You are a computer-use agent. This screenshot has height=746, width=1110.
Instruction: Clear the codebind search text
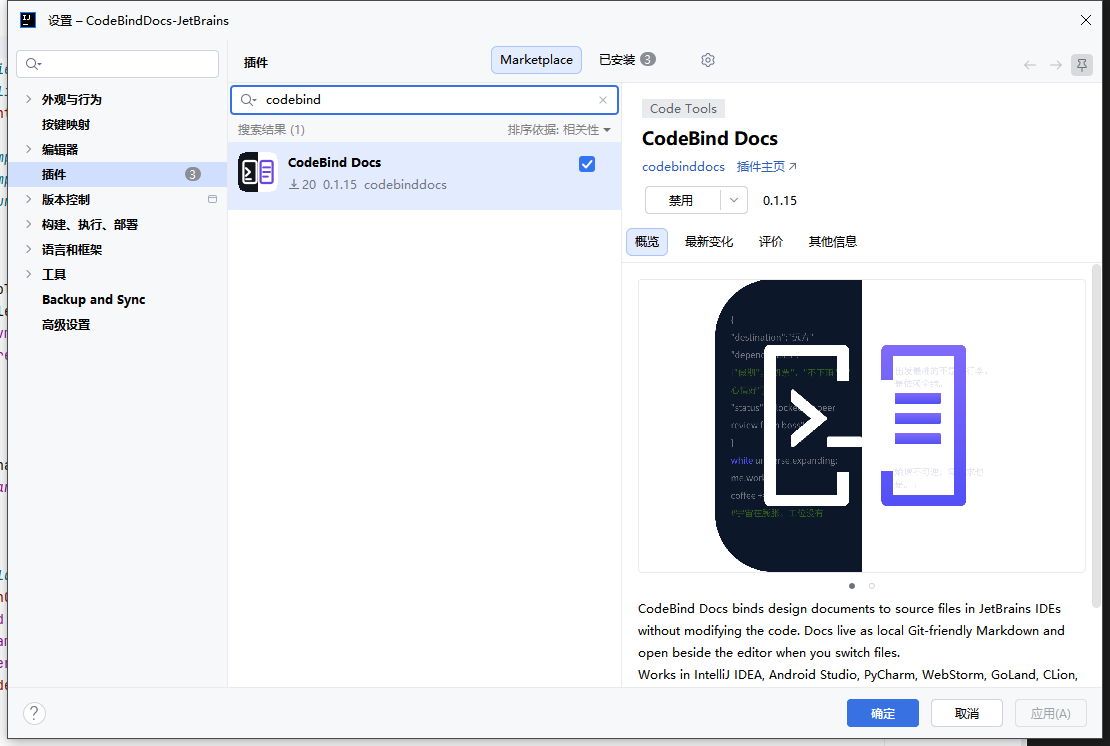pos(602,100)
